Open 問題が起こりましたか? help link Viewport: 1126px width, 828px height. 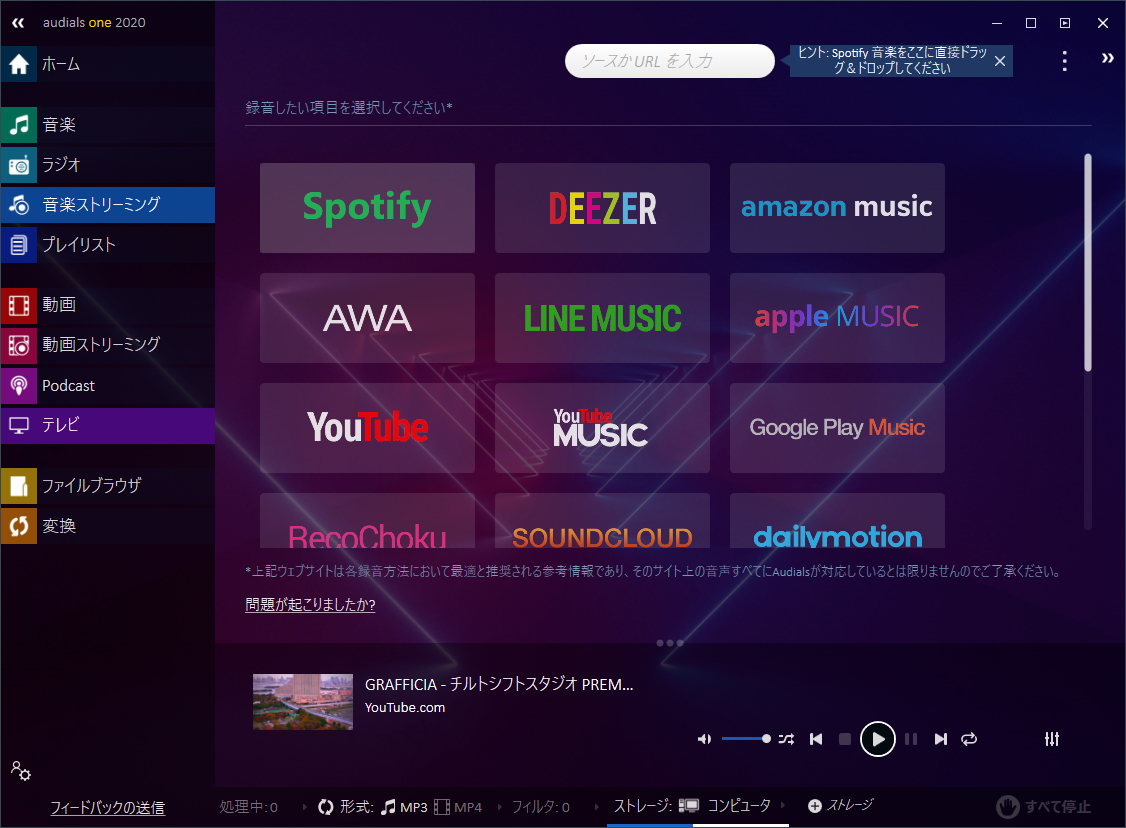tap(310, 605)
